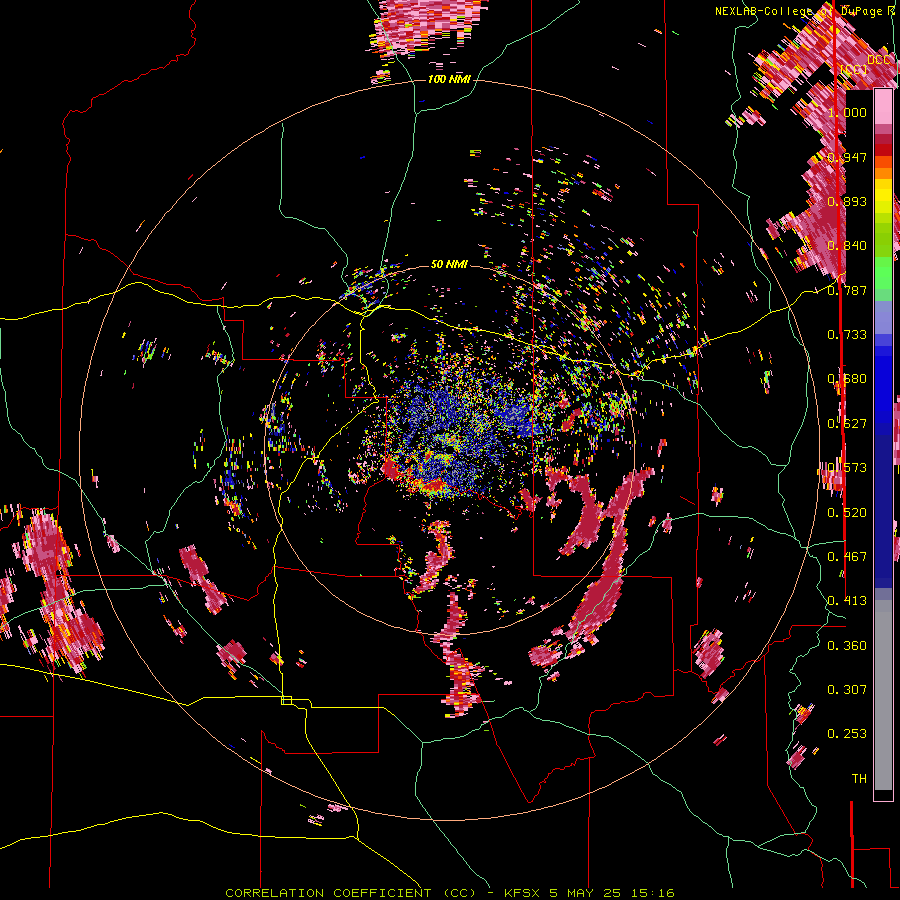Click the 'TH' threshold label on scale
The height and width of the screenshot is (900, 900).
(859, 779)
